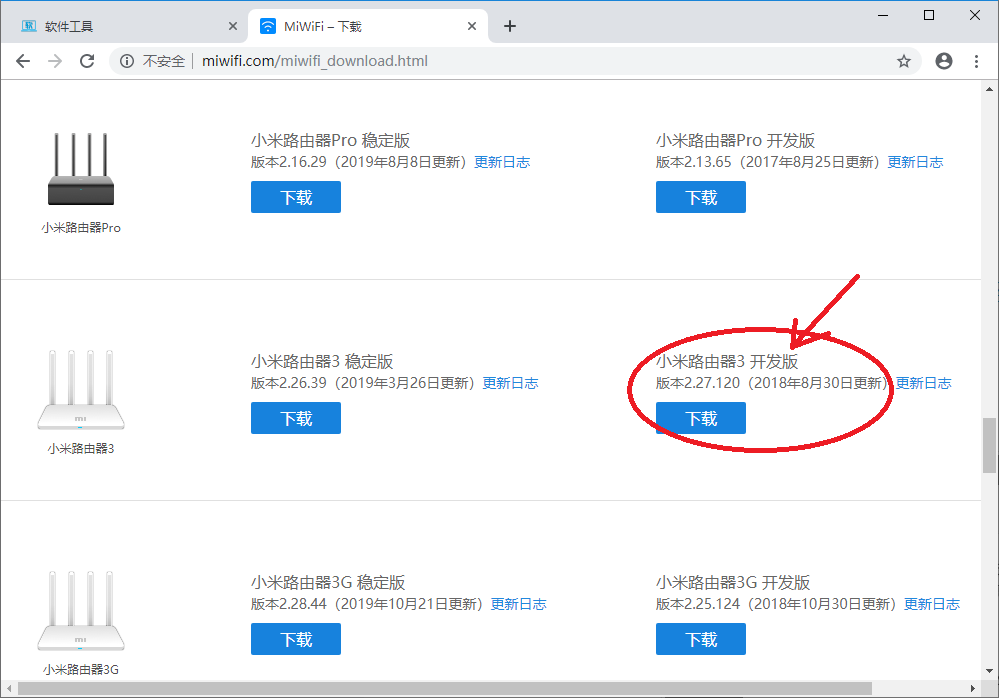Download 小米路由器3G 开发版 firmware
The image size is (999, 698).
[701, 639]
